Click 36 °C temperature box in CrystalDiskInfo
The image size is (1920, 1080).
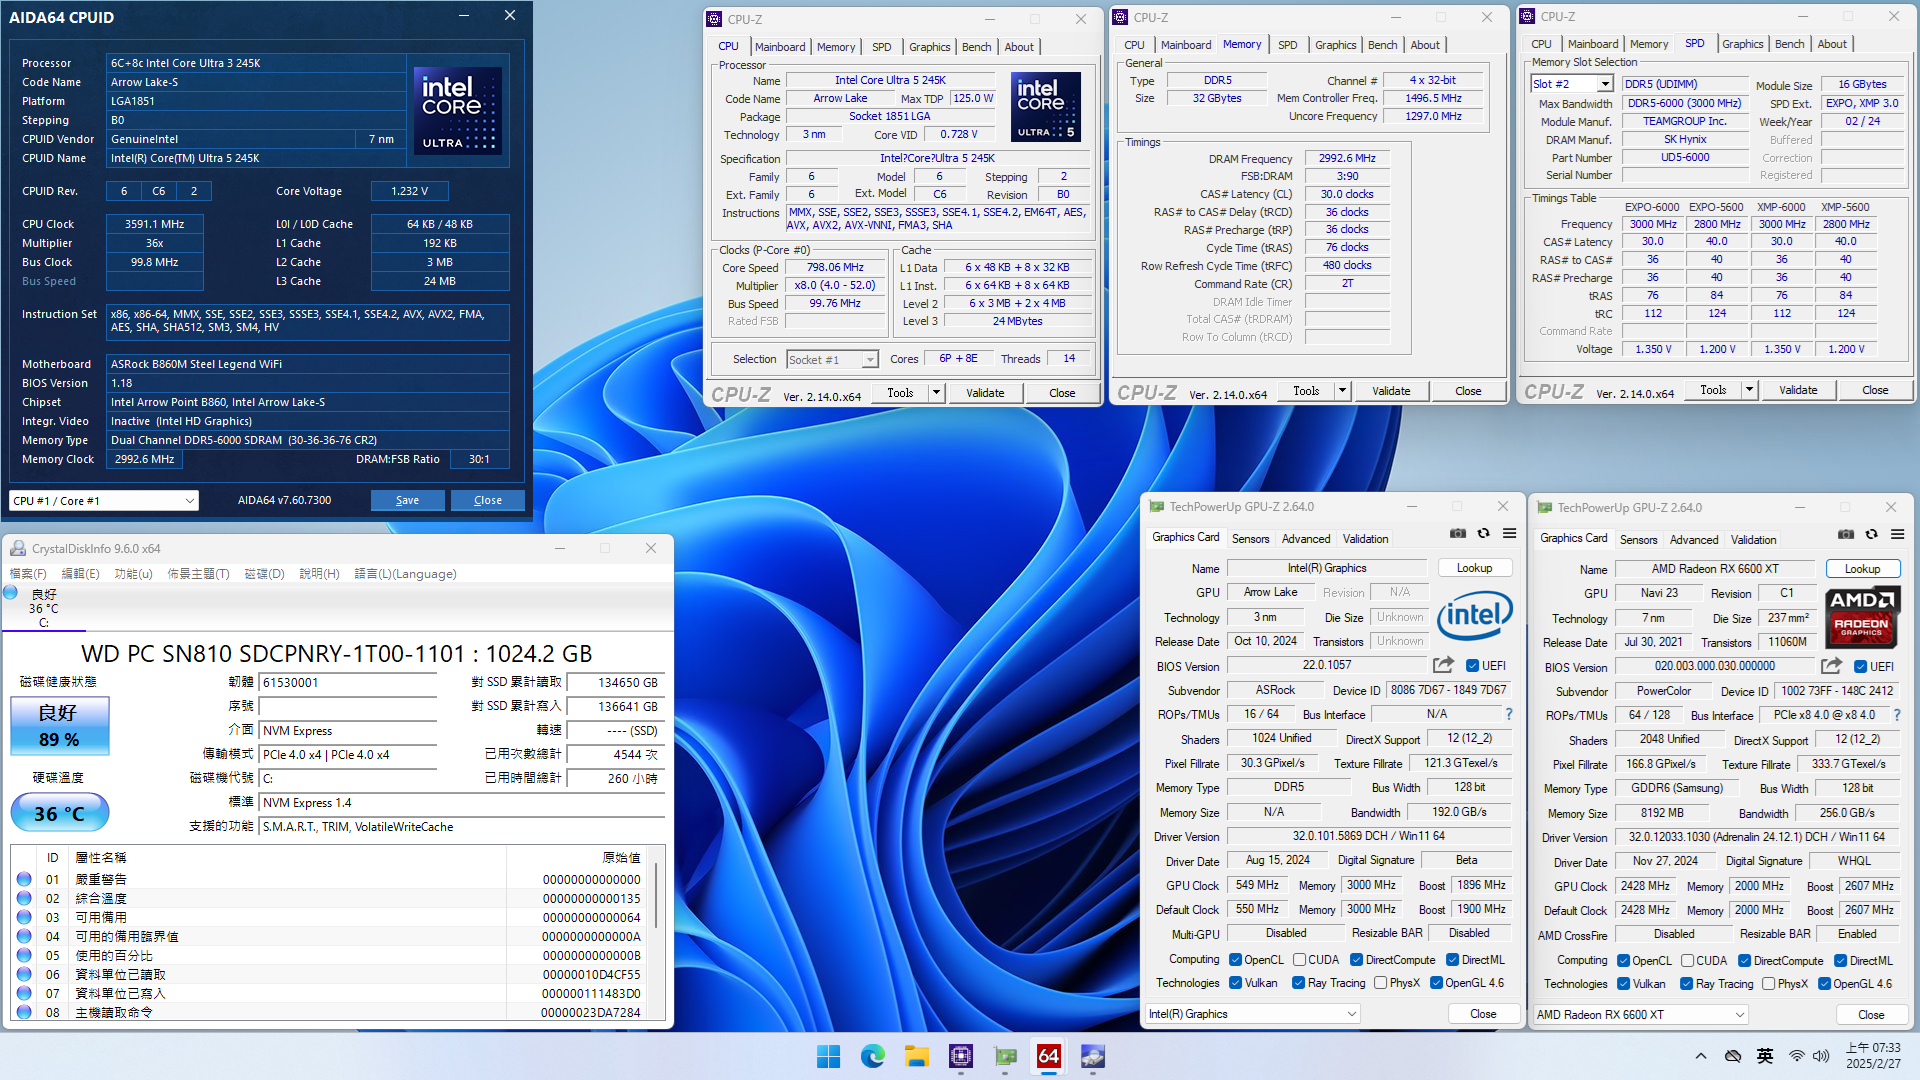click(x=60, y=813)
